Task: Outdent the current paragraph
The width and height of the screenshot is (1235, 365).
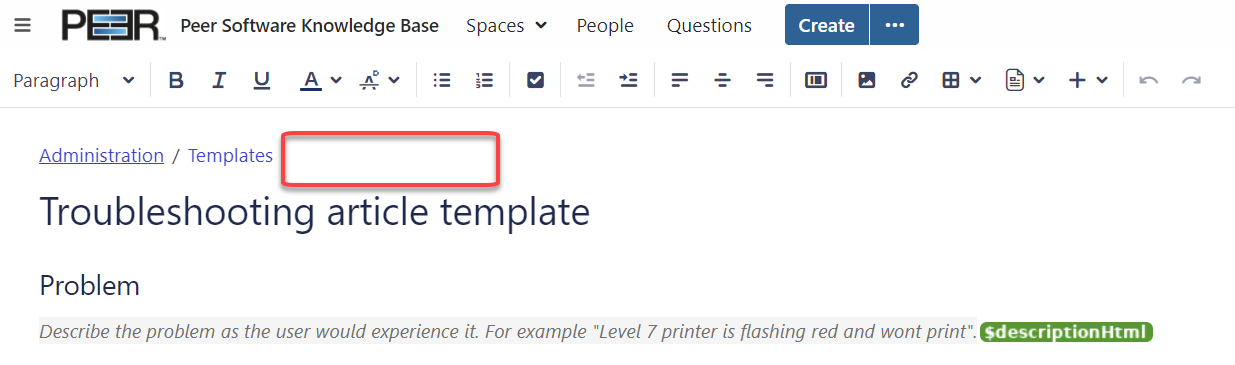Action: [586, 80]
